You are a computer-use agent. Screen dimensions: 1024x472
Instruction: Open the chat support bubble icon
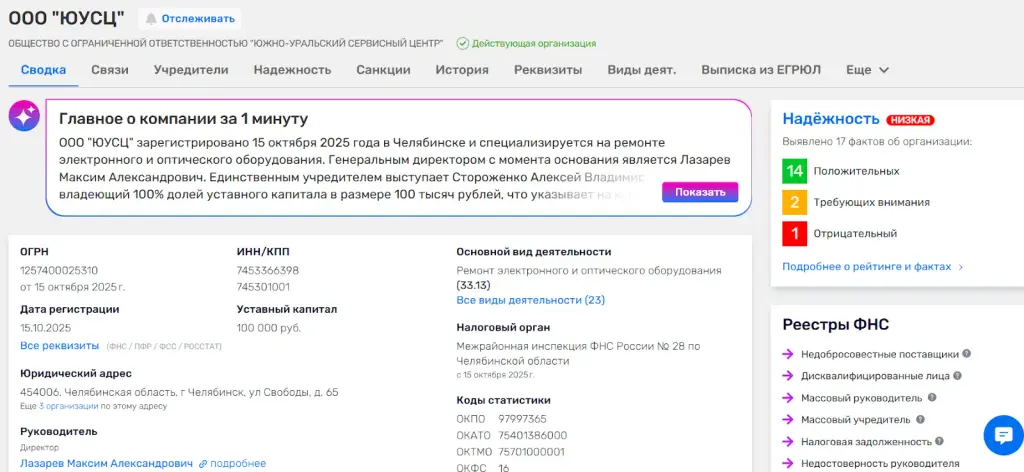click(1003, 435)
